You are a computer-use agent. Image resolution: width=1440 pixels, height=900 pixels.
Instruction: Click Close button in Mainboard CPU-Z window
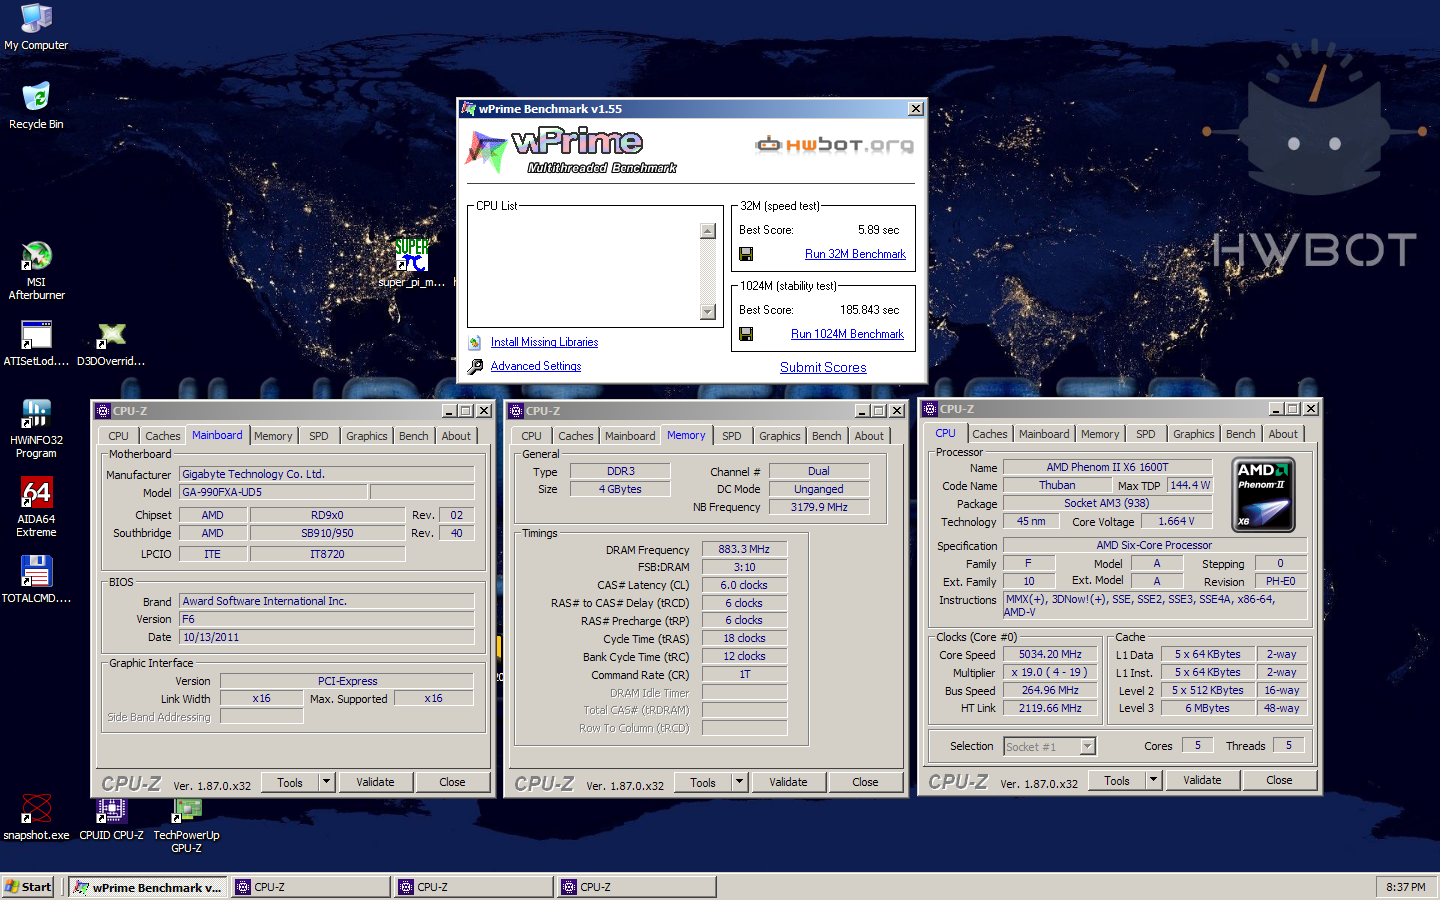coord(452,782)
